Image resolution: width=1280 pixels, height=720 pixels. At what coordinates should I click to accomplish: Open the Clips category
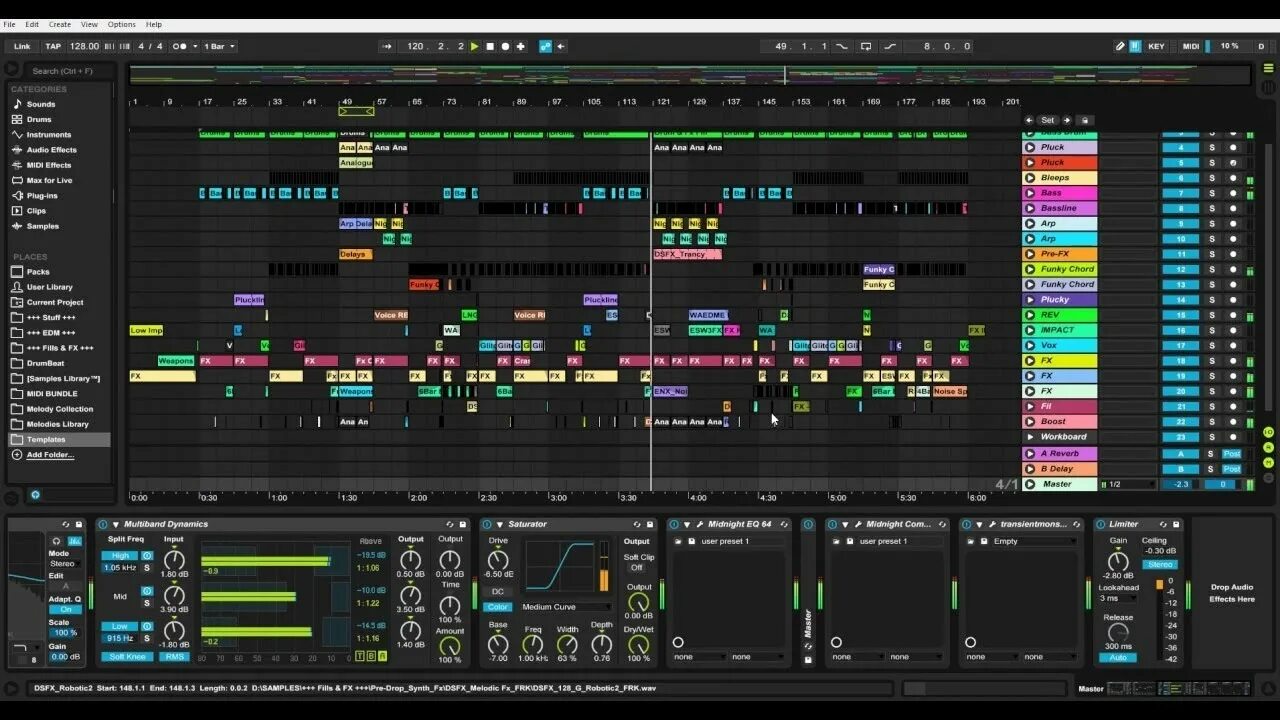click(36, 211)
